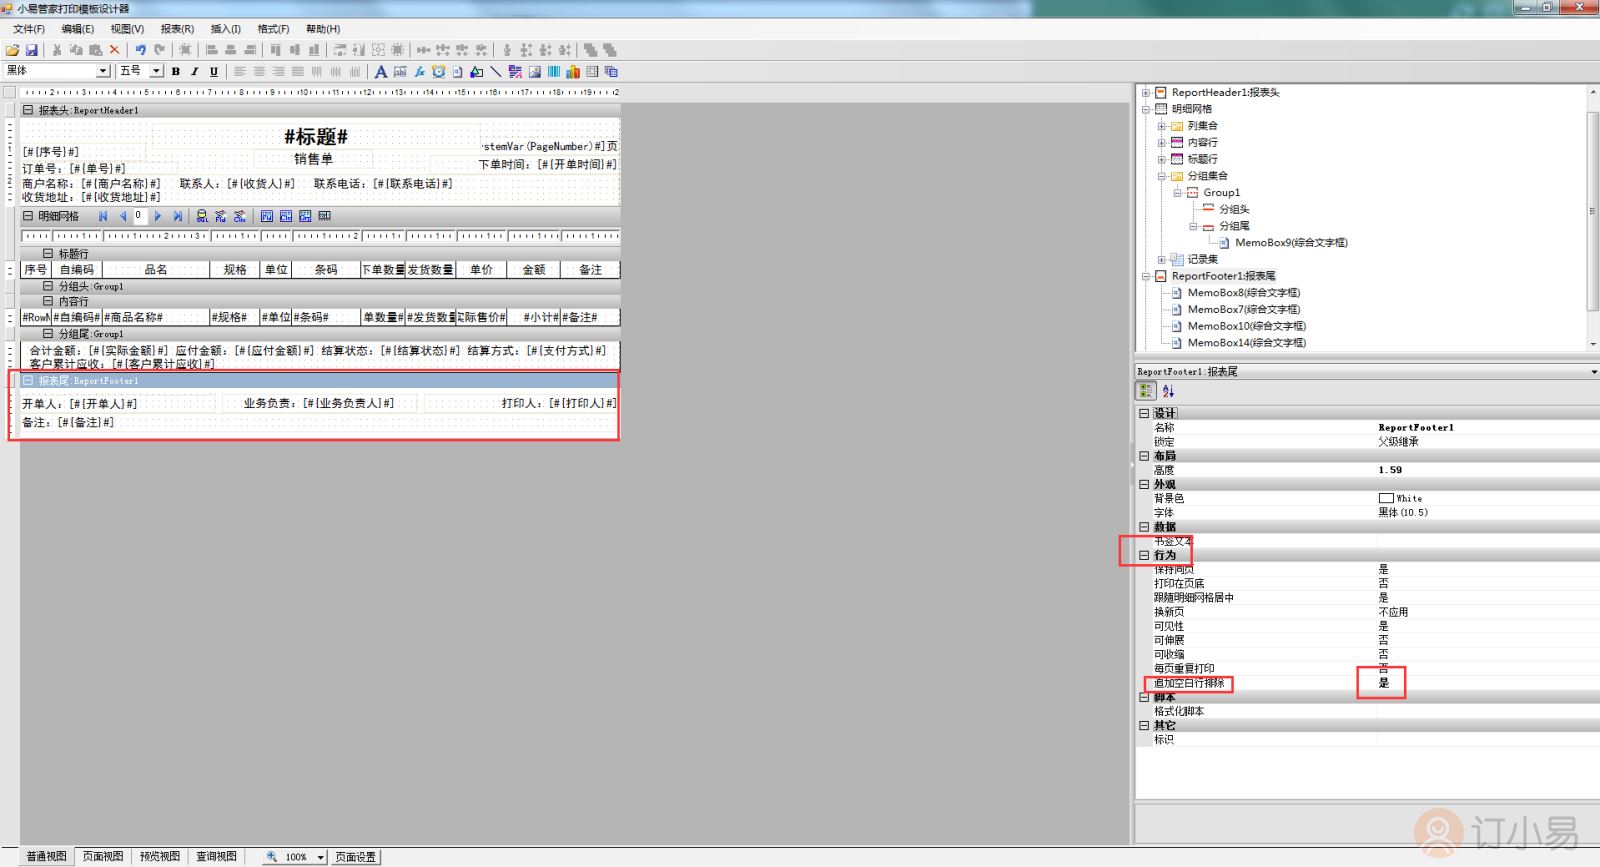Click the White background color swatch
This screenshot has height=867, width=1600.
[1386, 498]
